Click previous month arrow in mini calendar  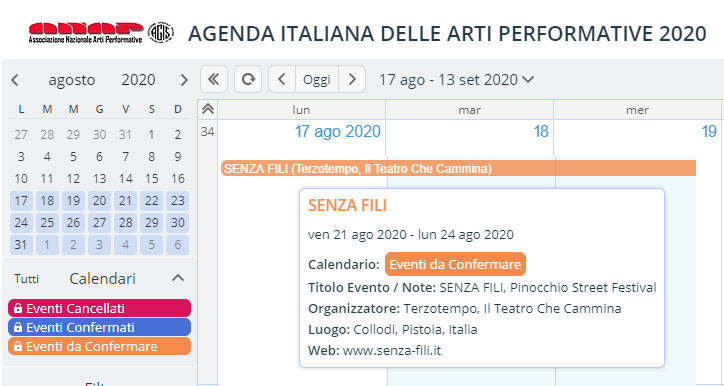15,80
